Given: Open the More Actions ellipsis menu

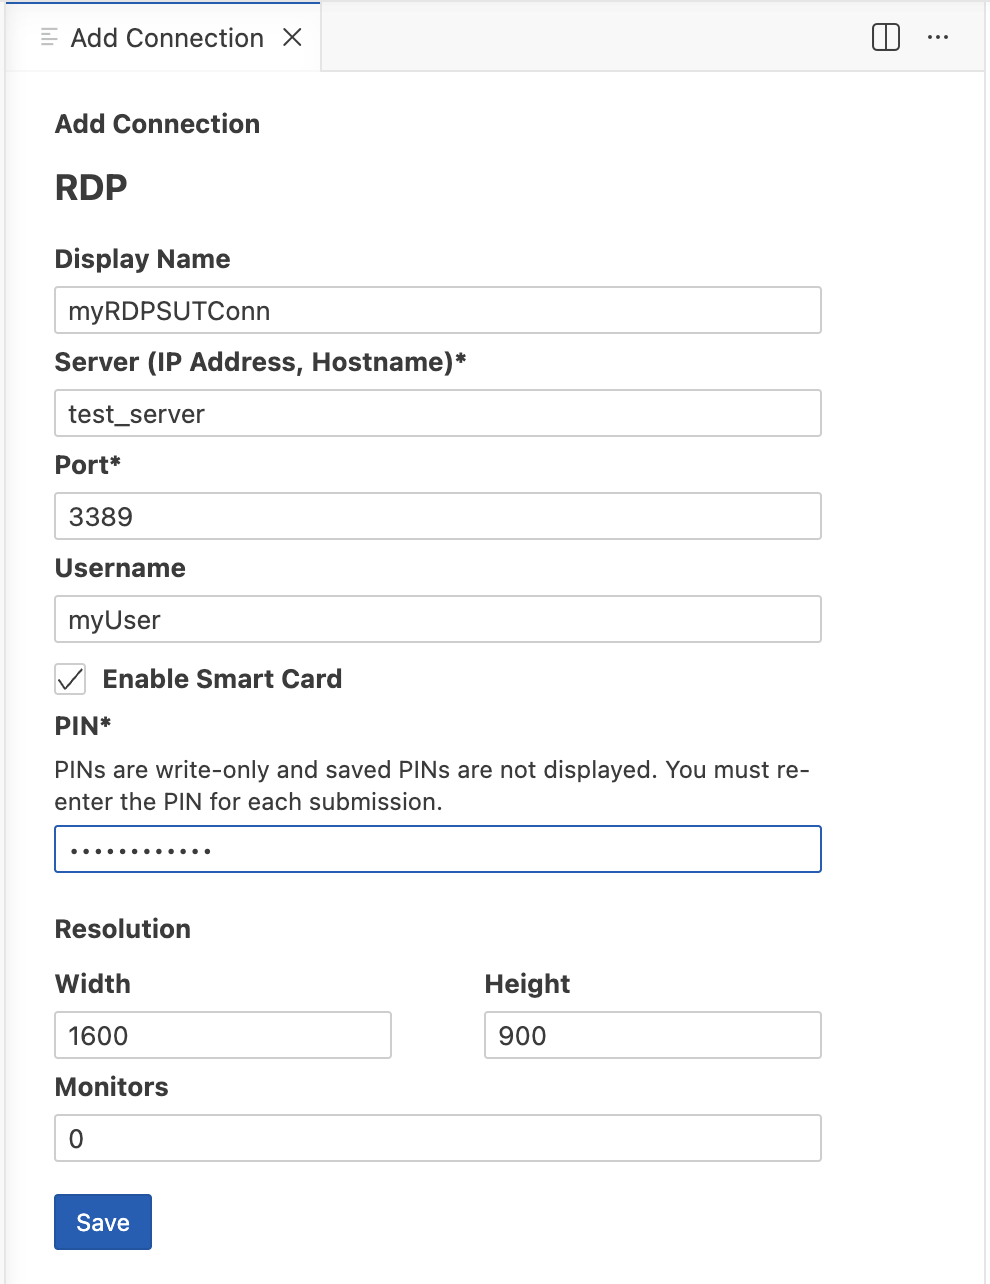Looking at the screenshot, I should [x=938, y=37].
